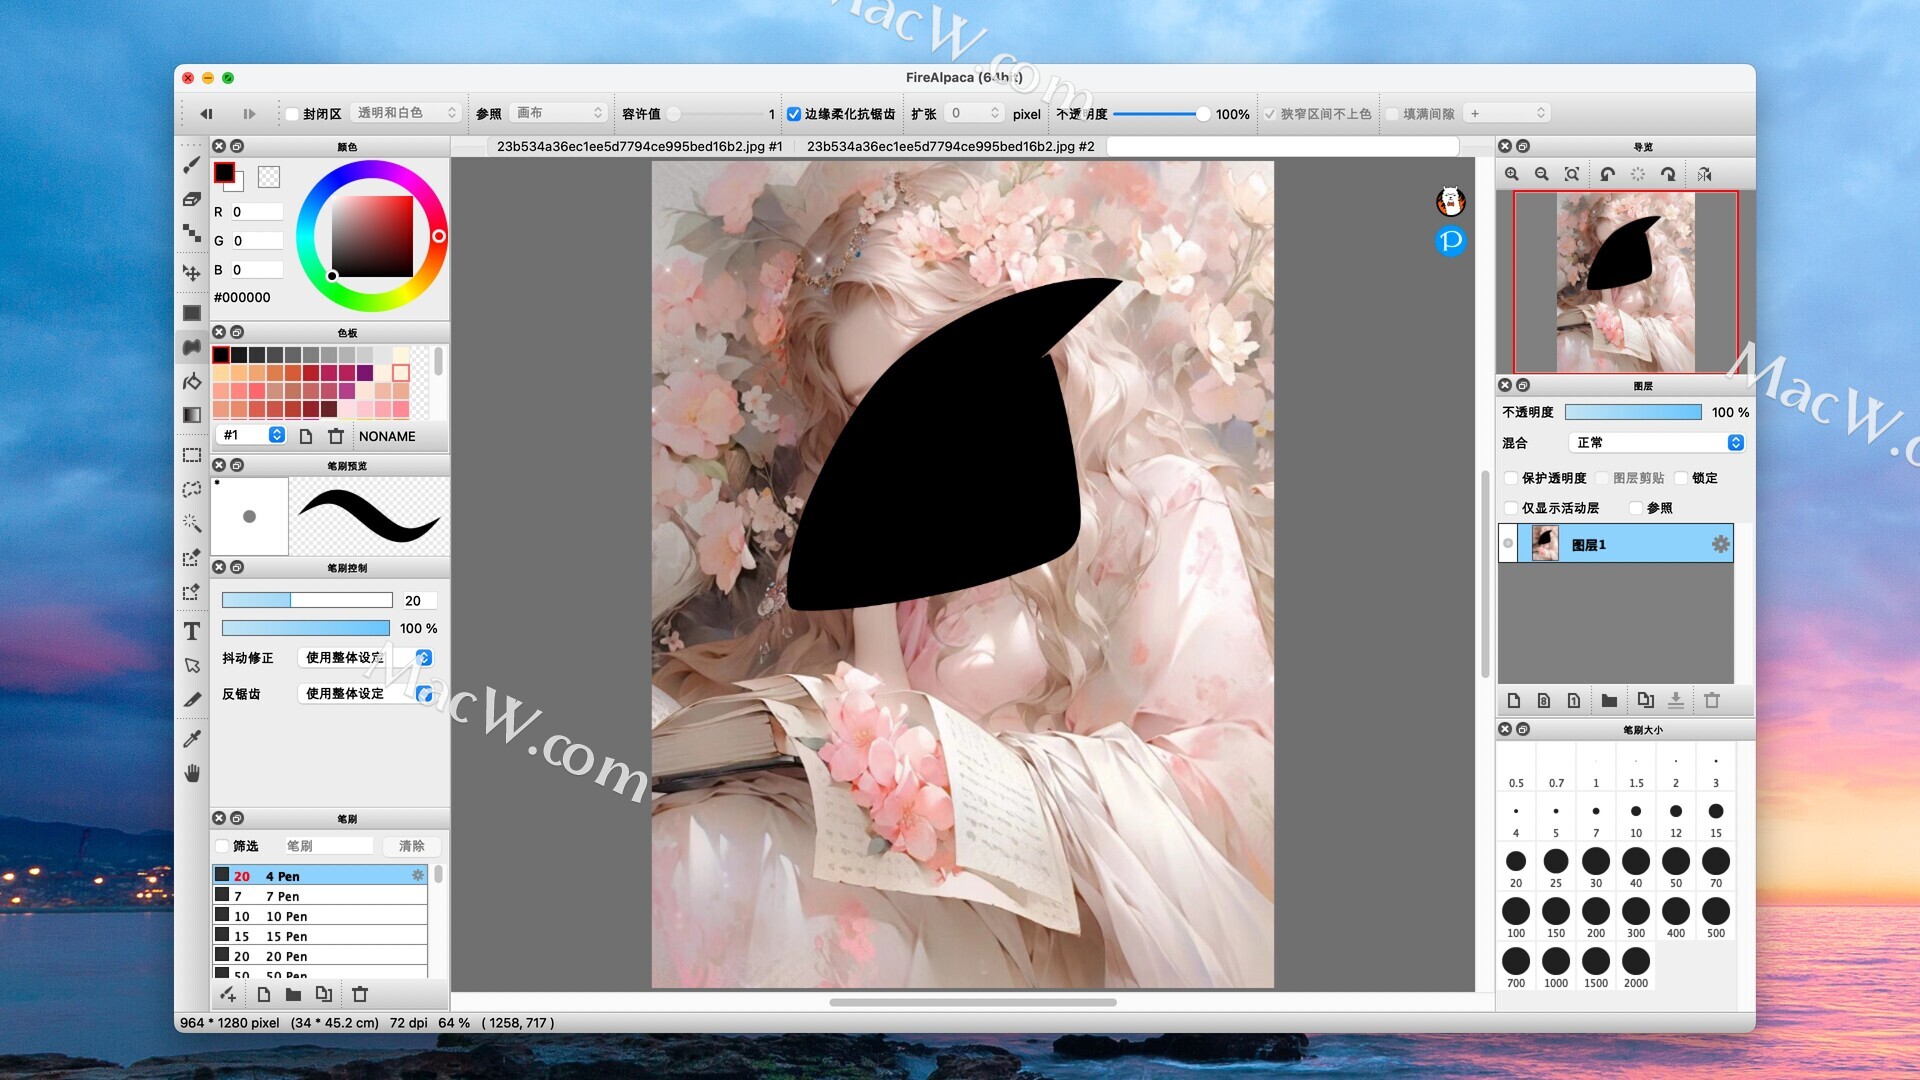
Task: Choose brush size 25 preset
Action: 1556,867
